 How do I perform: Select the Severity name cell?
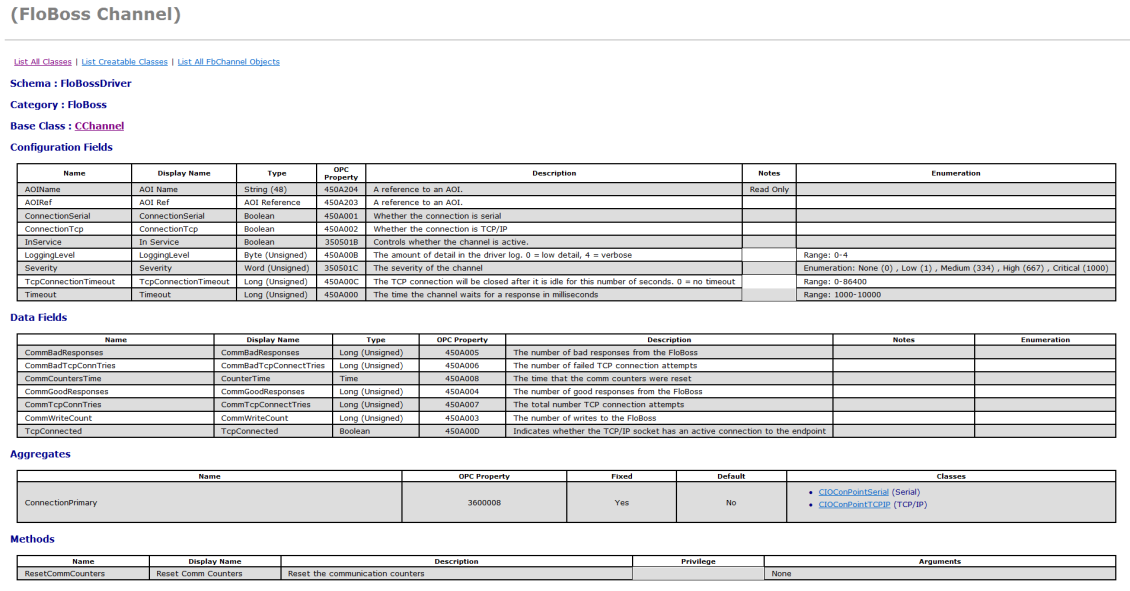74,268
